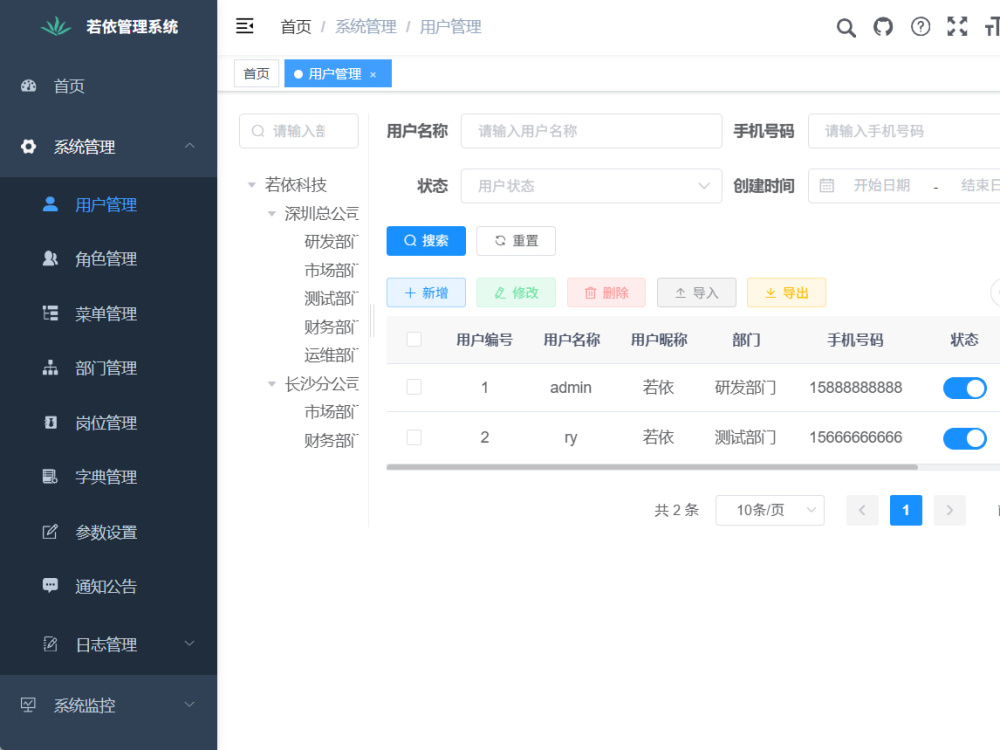Collapse the 若依科技 tree node arrow
Viewport: 1000px width, 750px height.
[x=252, y=185]
